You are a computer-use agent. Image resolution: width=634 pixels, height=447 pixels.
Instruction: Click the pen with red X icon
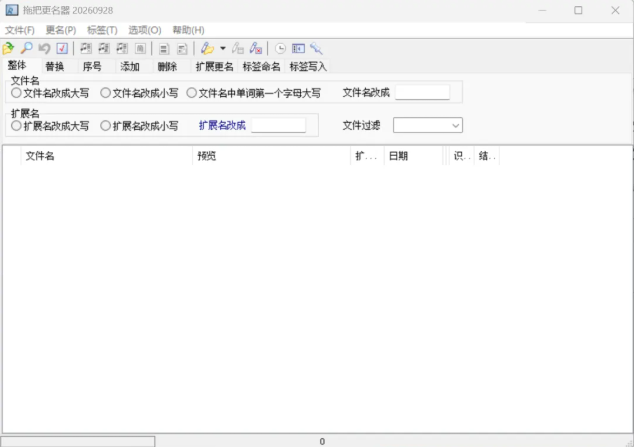click(x=256, y=48)
